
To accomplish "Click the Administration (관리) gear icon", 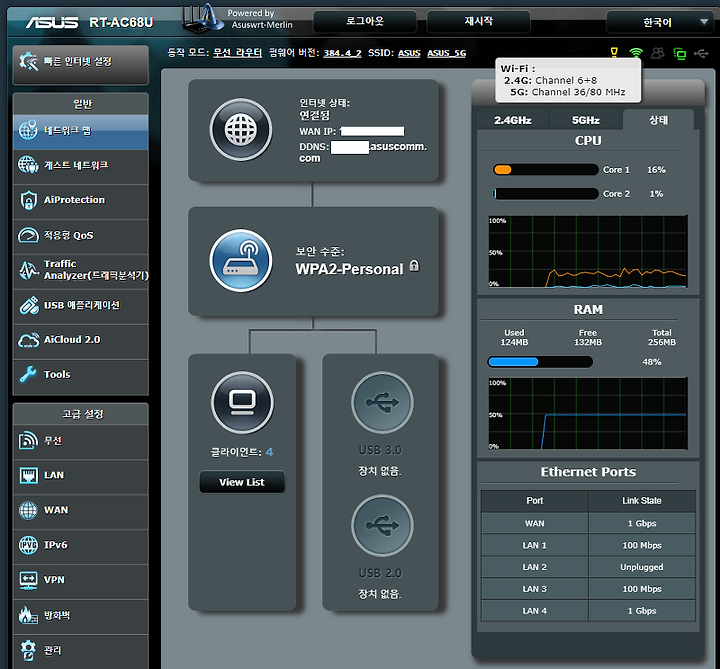I will pyautogui.click(x=28, y=650).
